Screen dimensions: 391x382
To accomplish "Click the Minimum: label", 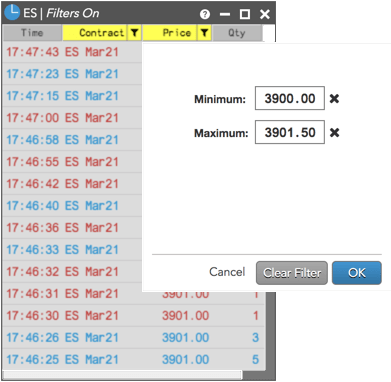I will coord(220,99).
